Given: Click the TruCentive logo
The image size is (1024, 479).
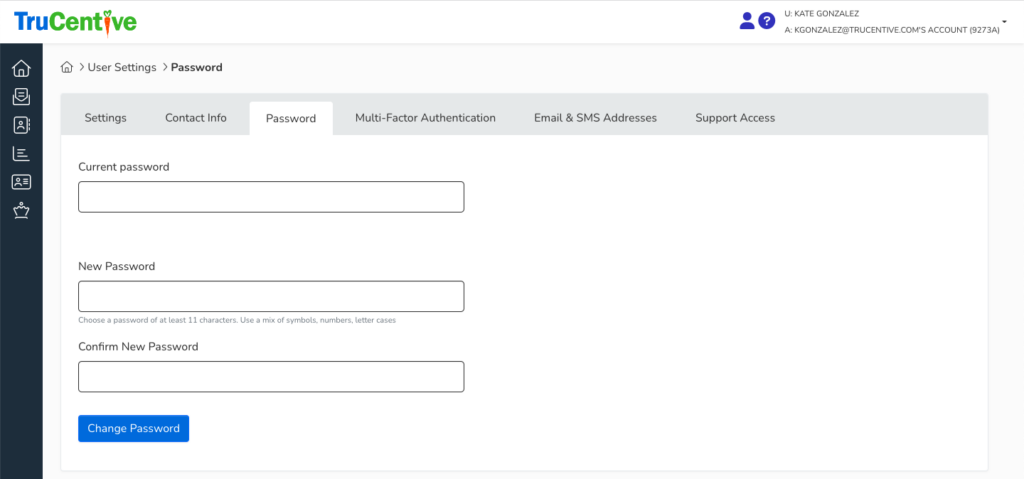Looking at the screenshot, I should pyautogui.click(x=75, y=21).
